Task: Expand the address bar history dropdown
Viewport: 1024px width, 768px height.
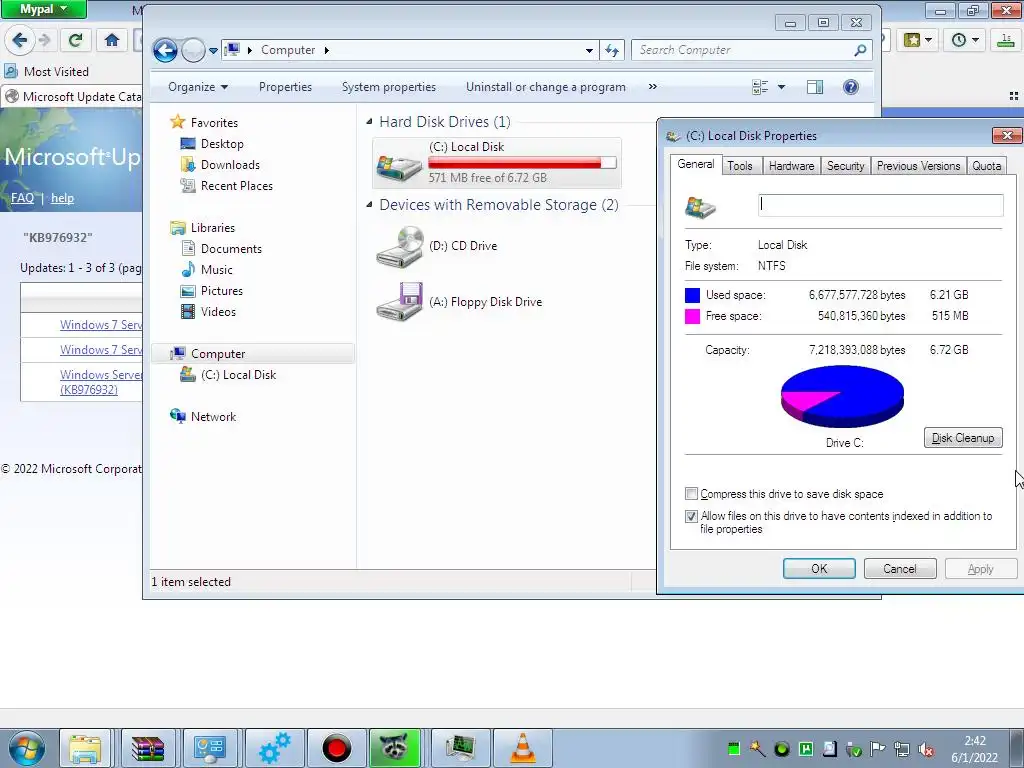Action: (589, 50)
